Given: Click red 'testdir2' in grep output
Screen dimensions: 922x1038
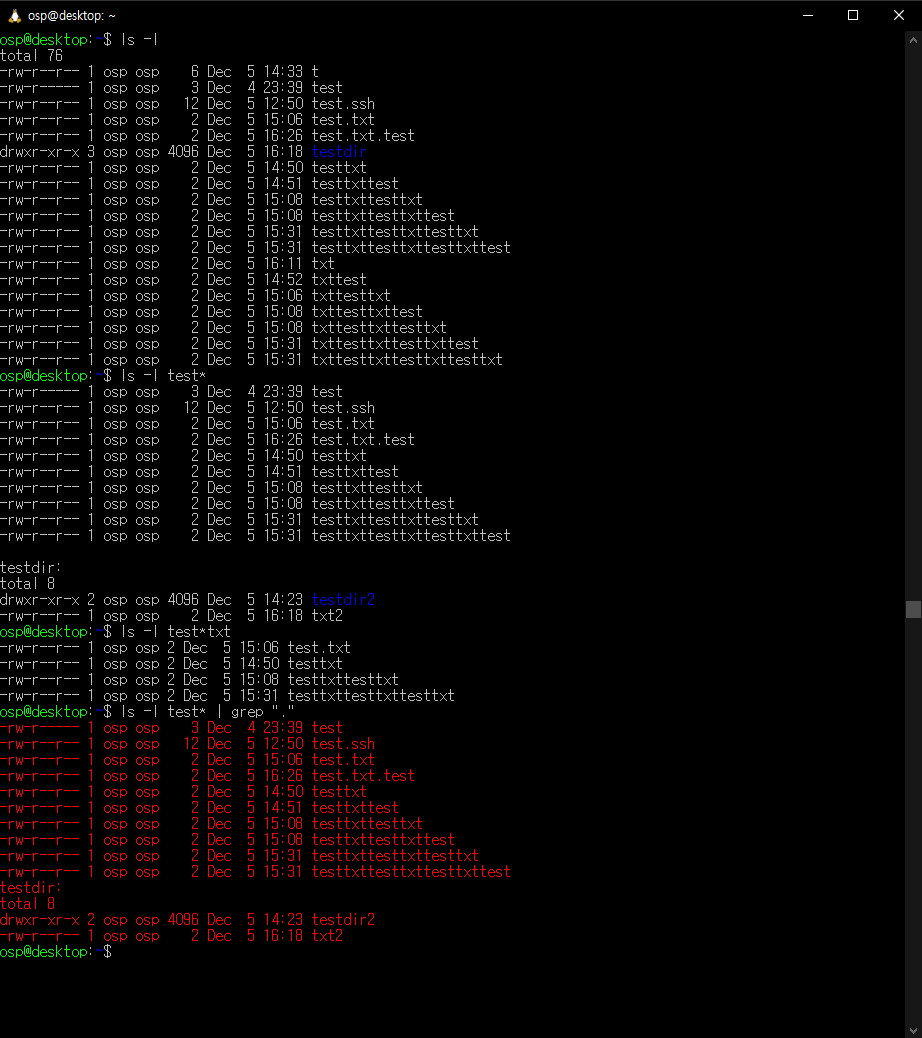Looking at the screenshot, I should click(x=343, y=920).
